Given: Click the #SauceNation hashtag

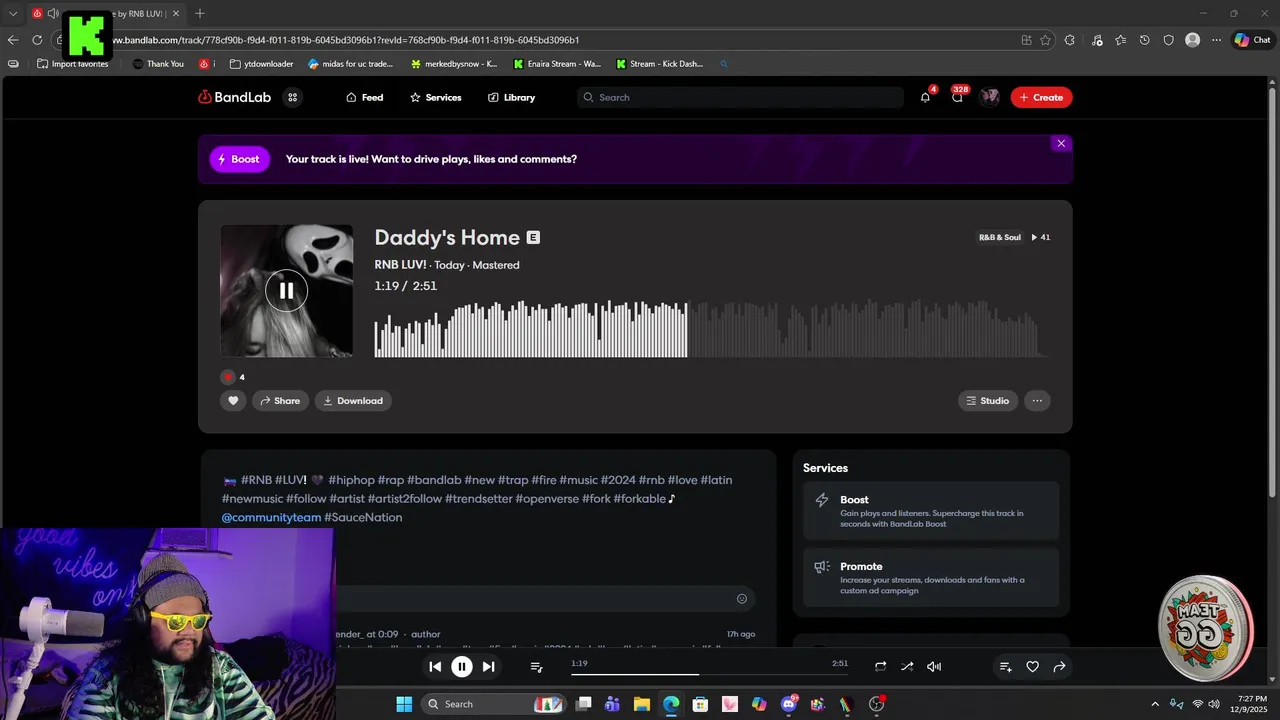Looking at the screenshot, I should coord(363,517).
